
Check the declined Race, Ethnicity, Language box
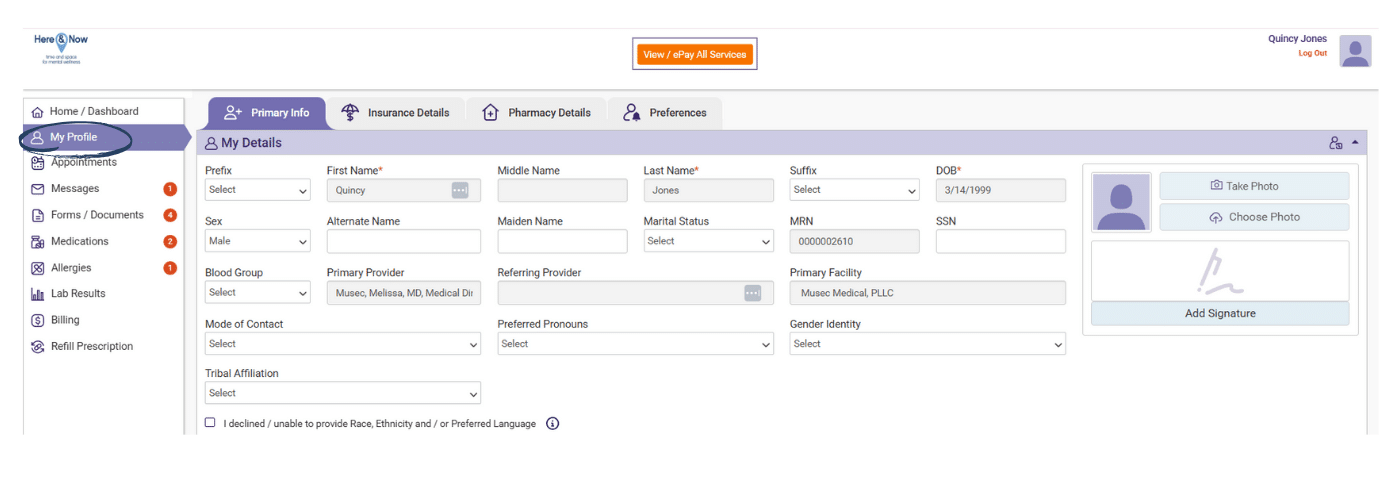[210, 423]
